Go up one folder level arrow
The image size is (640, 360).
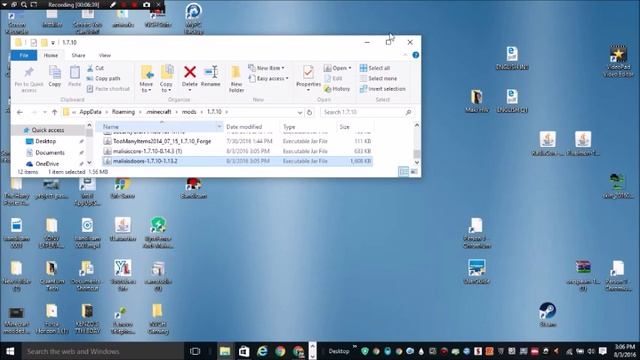pos(54,112)
